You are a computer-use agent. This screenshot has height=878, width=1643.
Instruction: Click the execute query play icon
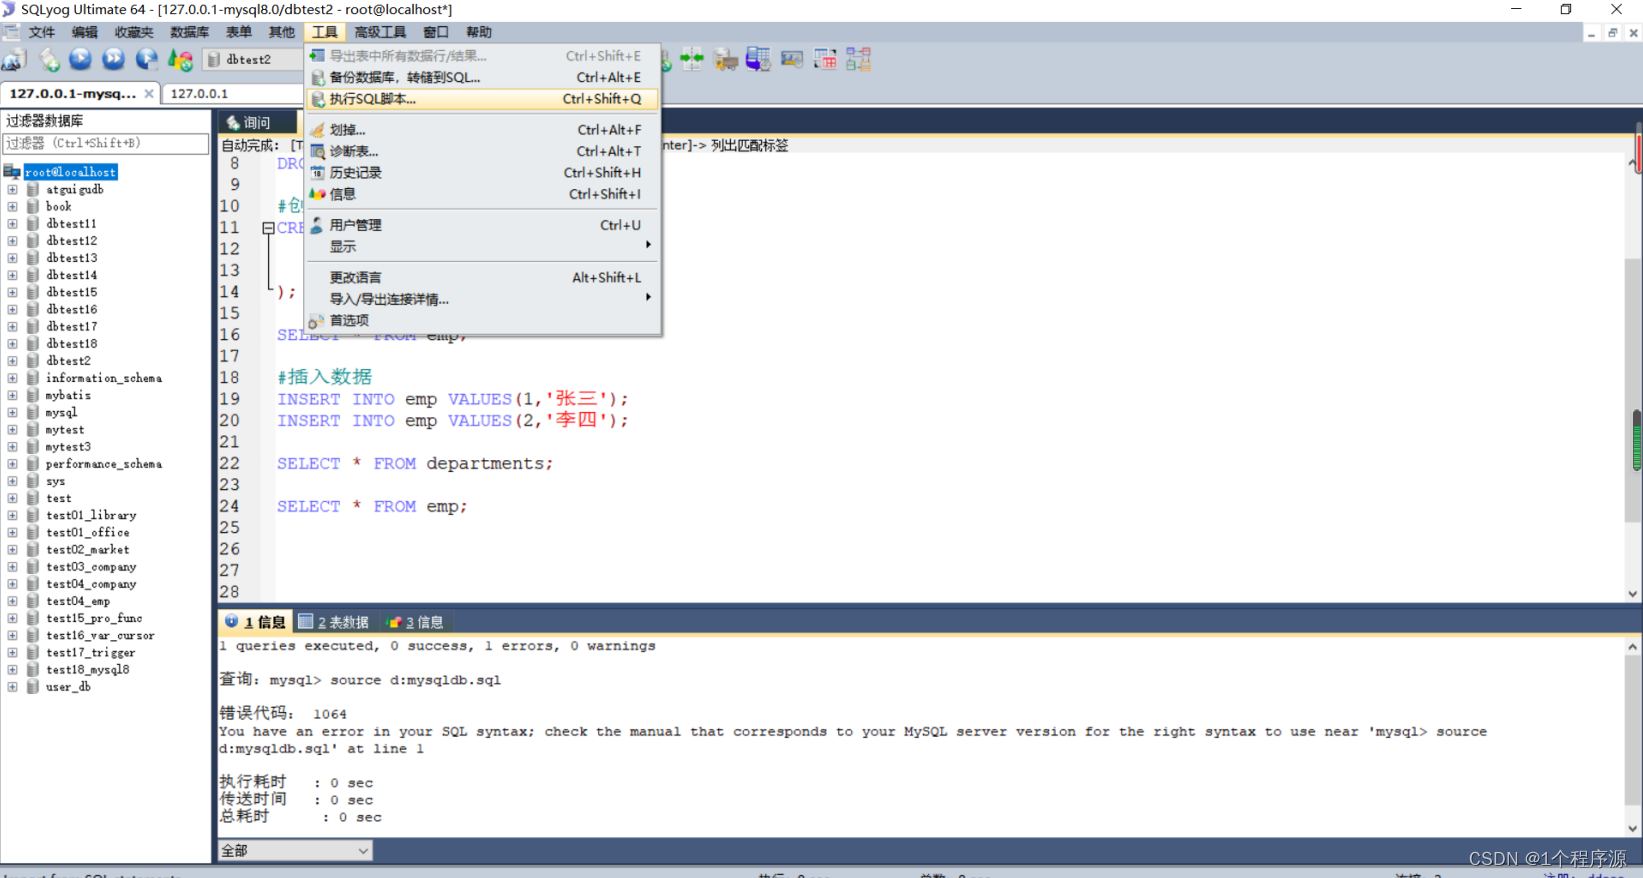81,60
